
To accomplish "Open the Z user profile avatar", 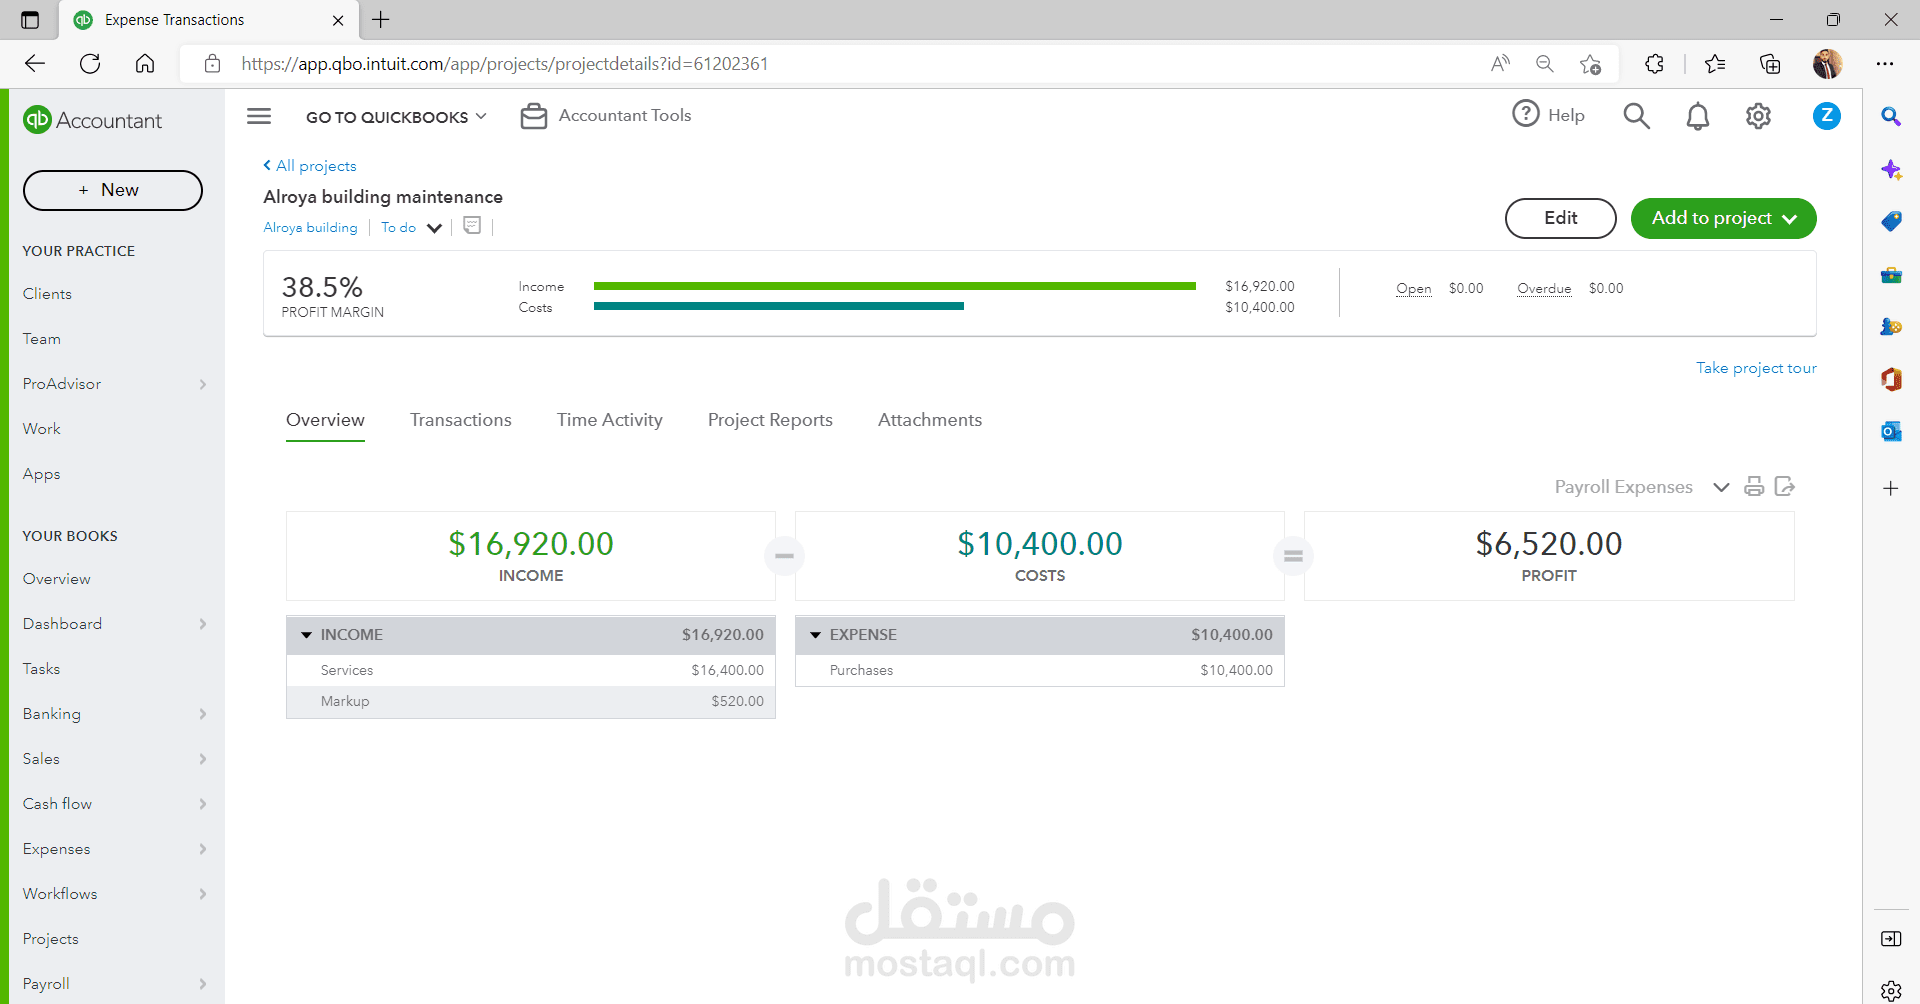I will (x=1826, y=116).
